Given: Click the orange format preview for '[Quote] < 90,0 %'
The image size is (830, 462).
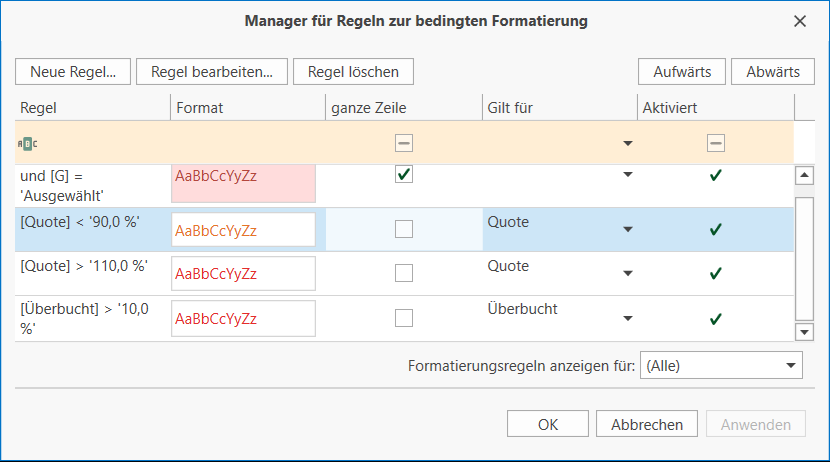Looking at the screenshot, I should pyautogui.click(x=243, y=230).
